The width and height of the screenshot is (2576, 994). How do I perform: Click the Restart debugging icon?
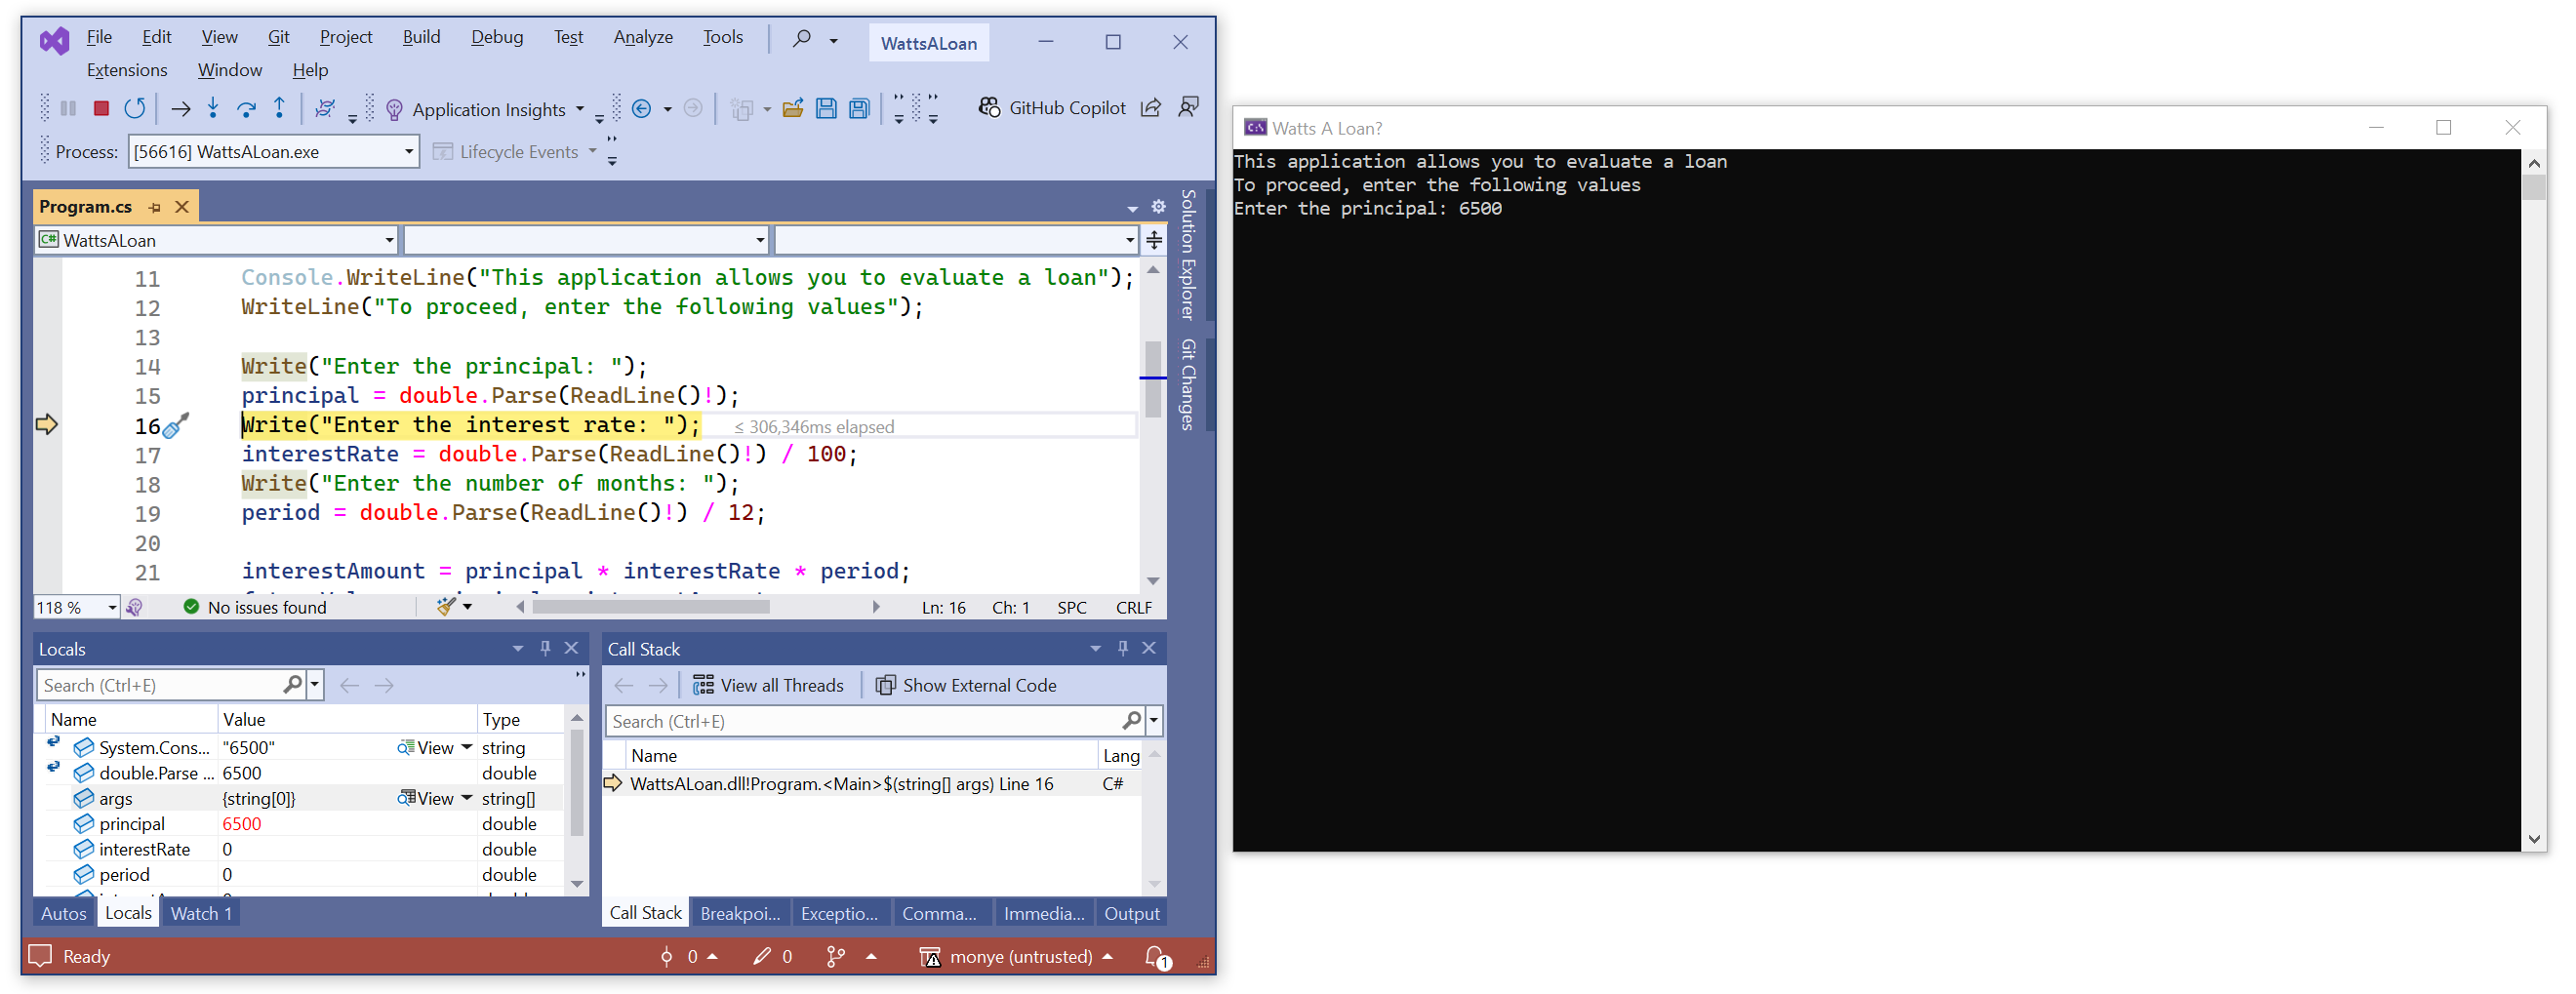tap(135, 108)
